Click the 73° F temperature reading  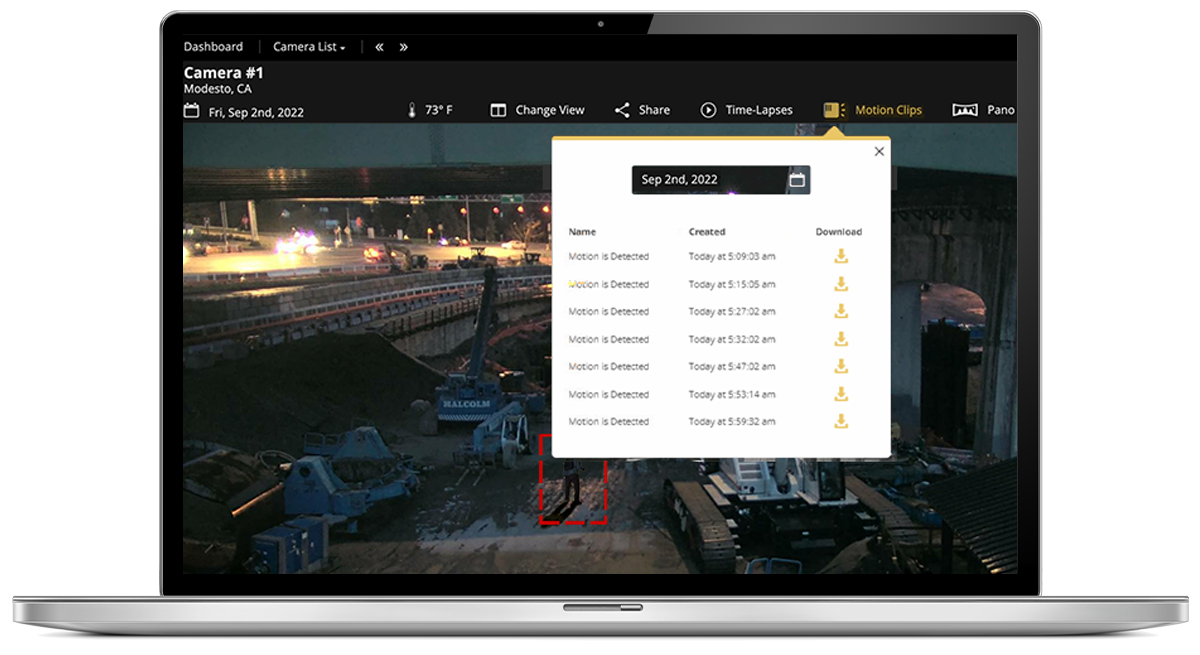point(439,110)
